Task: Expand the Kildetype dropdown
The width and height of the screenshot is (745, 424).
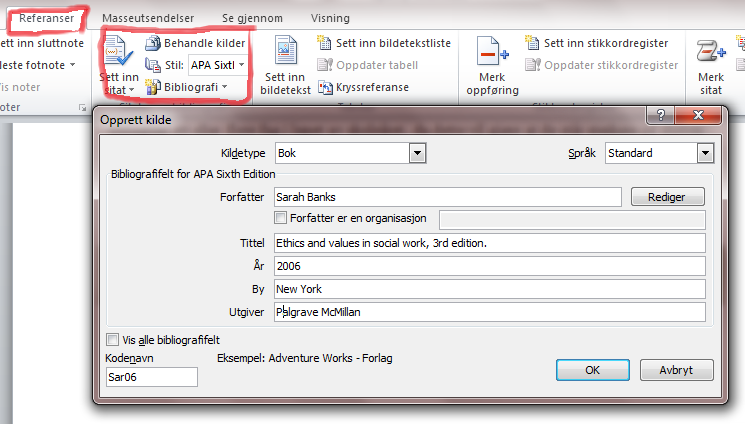Action: (x=417, y=153)
